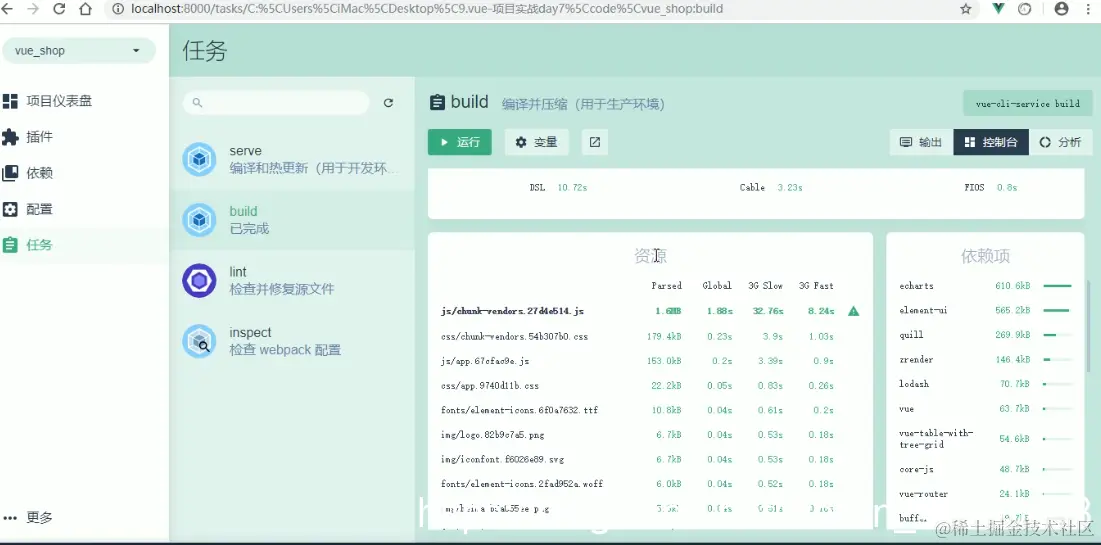The width and height of the screenshot is (1101, 545).
Task: Click the 3G Fast column header
Action: (x=816, y=286)
